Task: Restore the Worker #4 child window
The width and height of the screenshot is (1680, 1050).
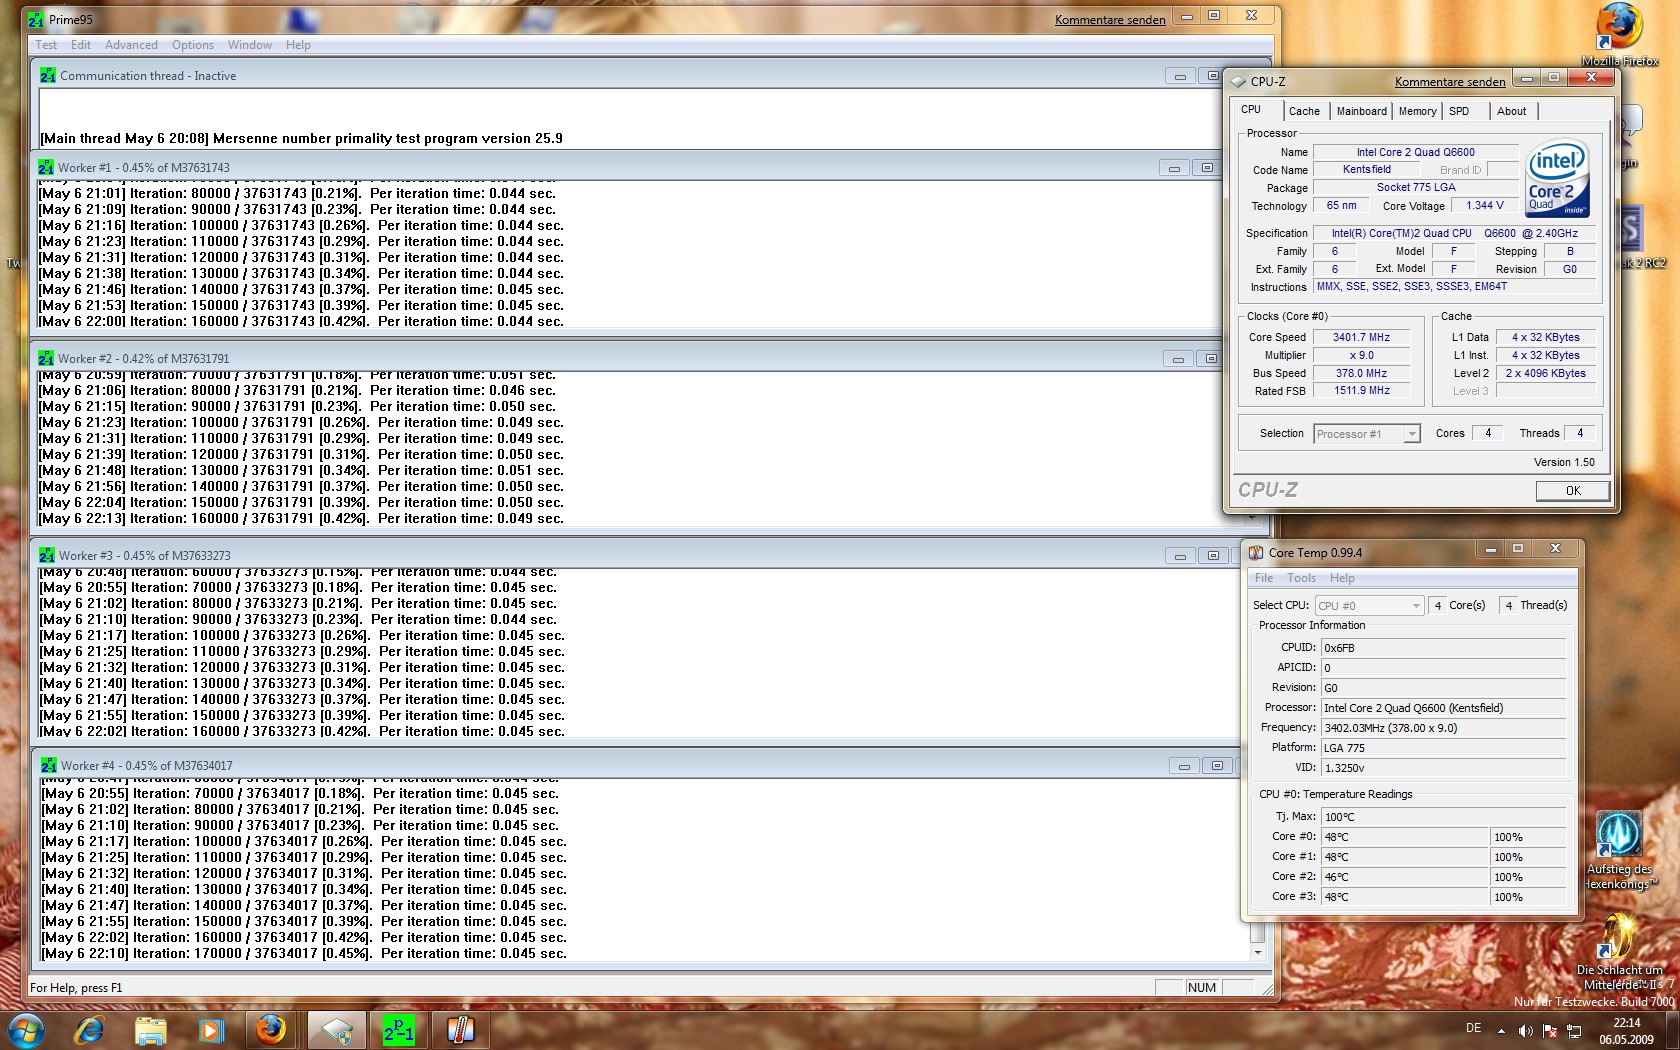Action: (x=1217, y=766)
